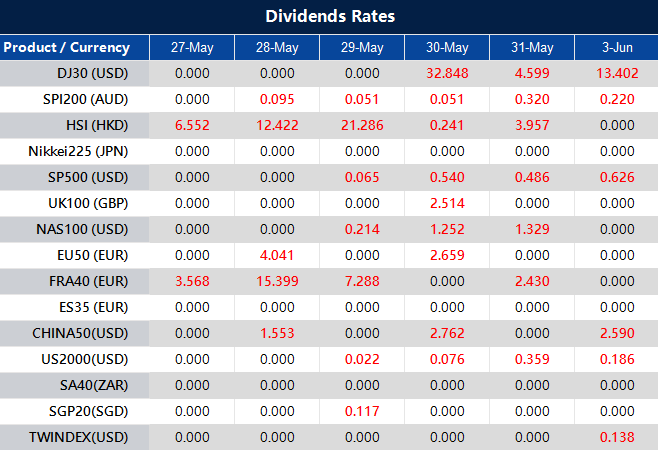Select the SGP20 value 0.117
The width and height of the screenshot is (658, 450).
362,411
